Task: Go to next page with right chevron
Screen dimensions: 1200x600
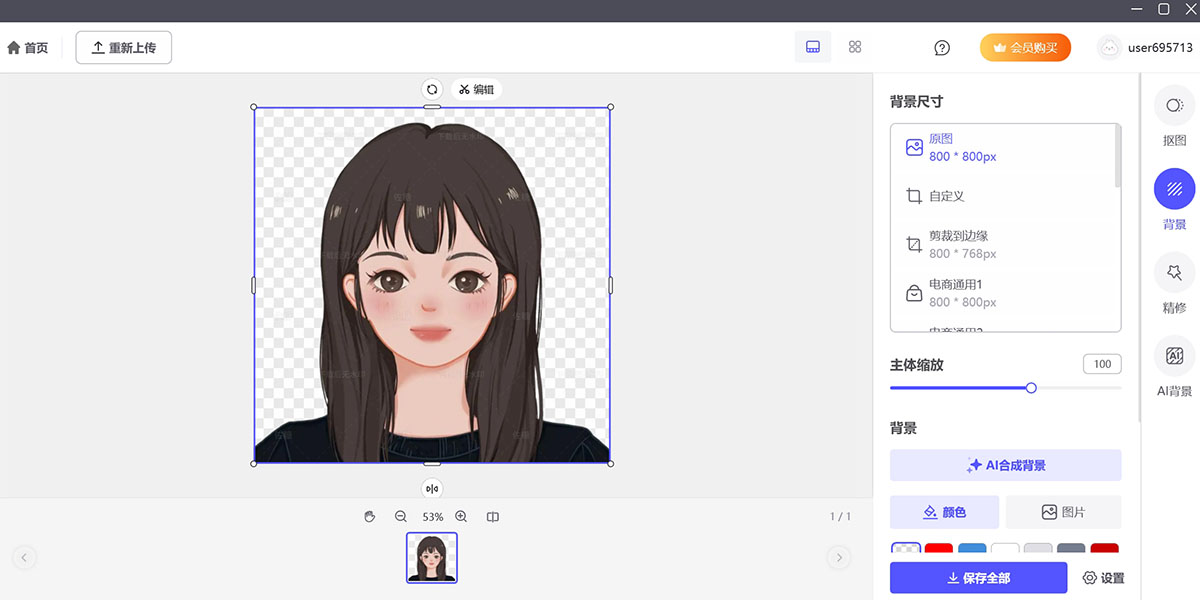Action: (838, 557)
